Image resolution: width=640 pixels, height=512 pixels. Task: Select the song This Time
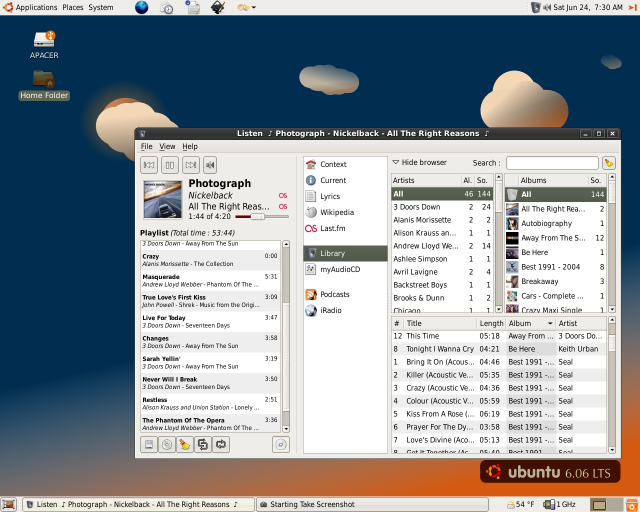click(x=499, y=336)
